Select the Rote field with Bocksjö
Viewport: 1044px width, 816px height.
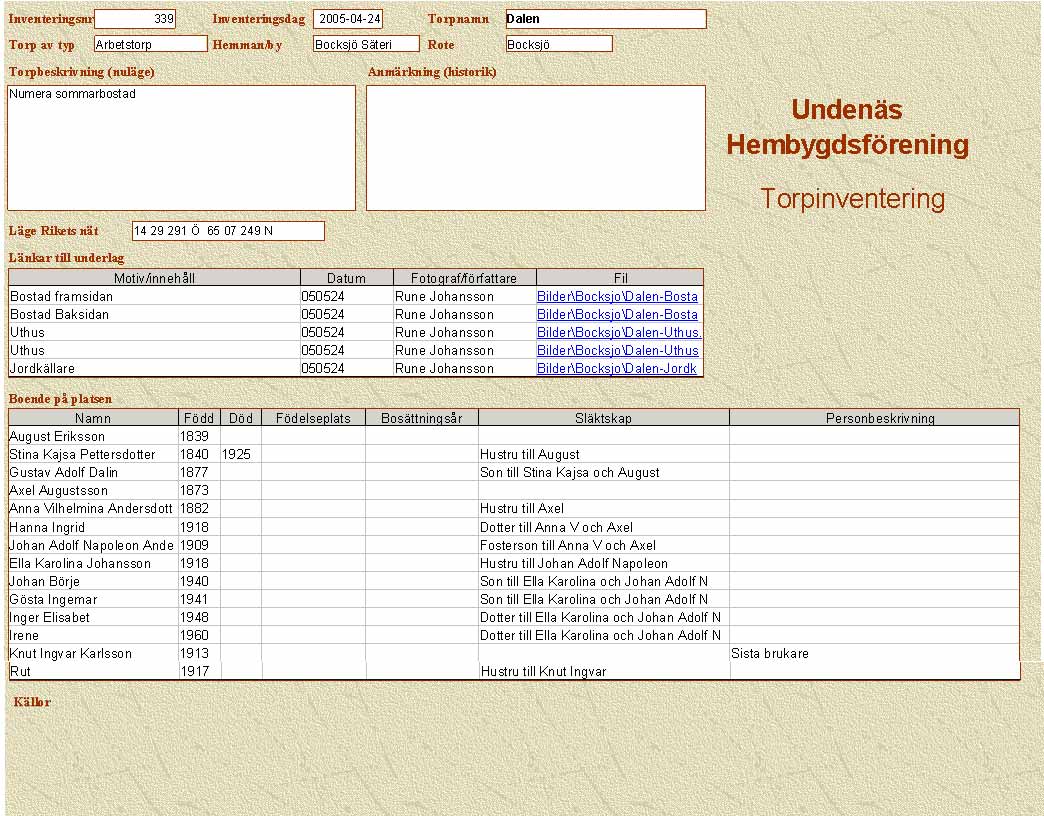(x=559, y=44)
